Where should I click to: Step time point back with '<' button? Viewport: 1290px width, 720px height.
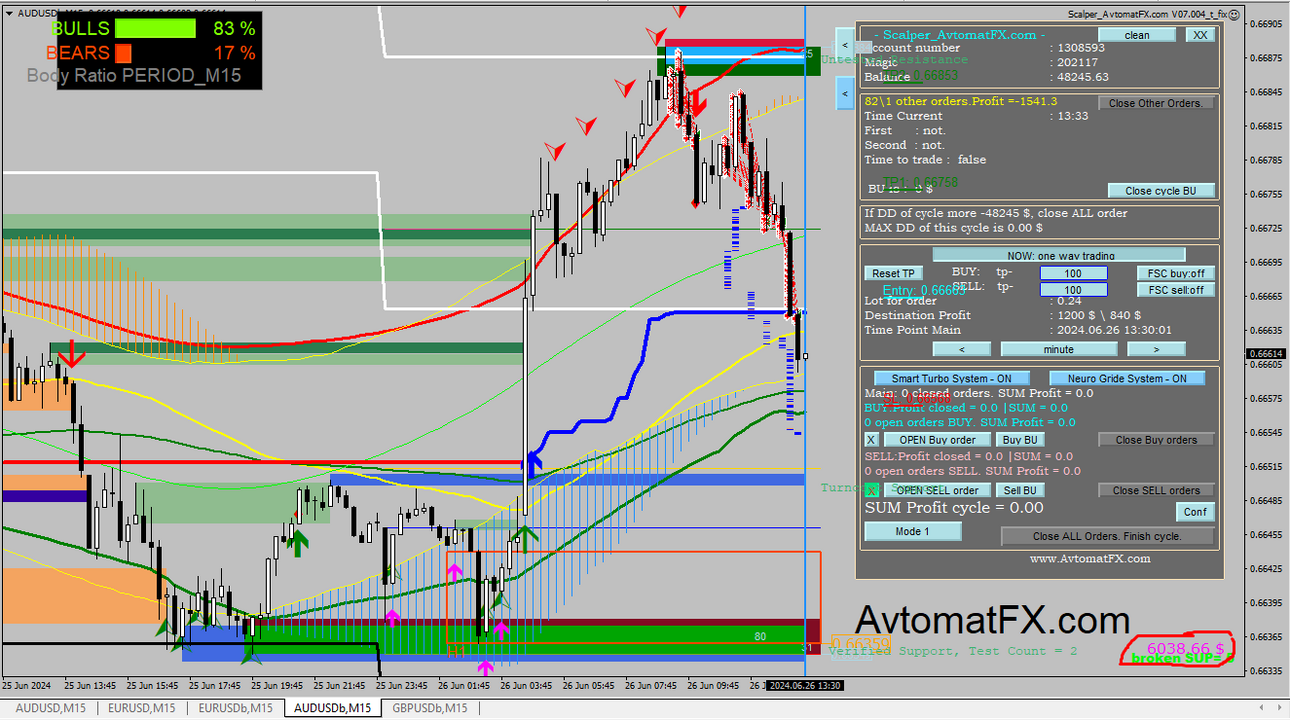point(962,349)
